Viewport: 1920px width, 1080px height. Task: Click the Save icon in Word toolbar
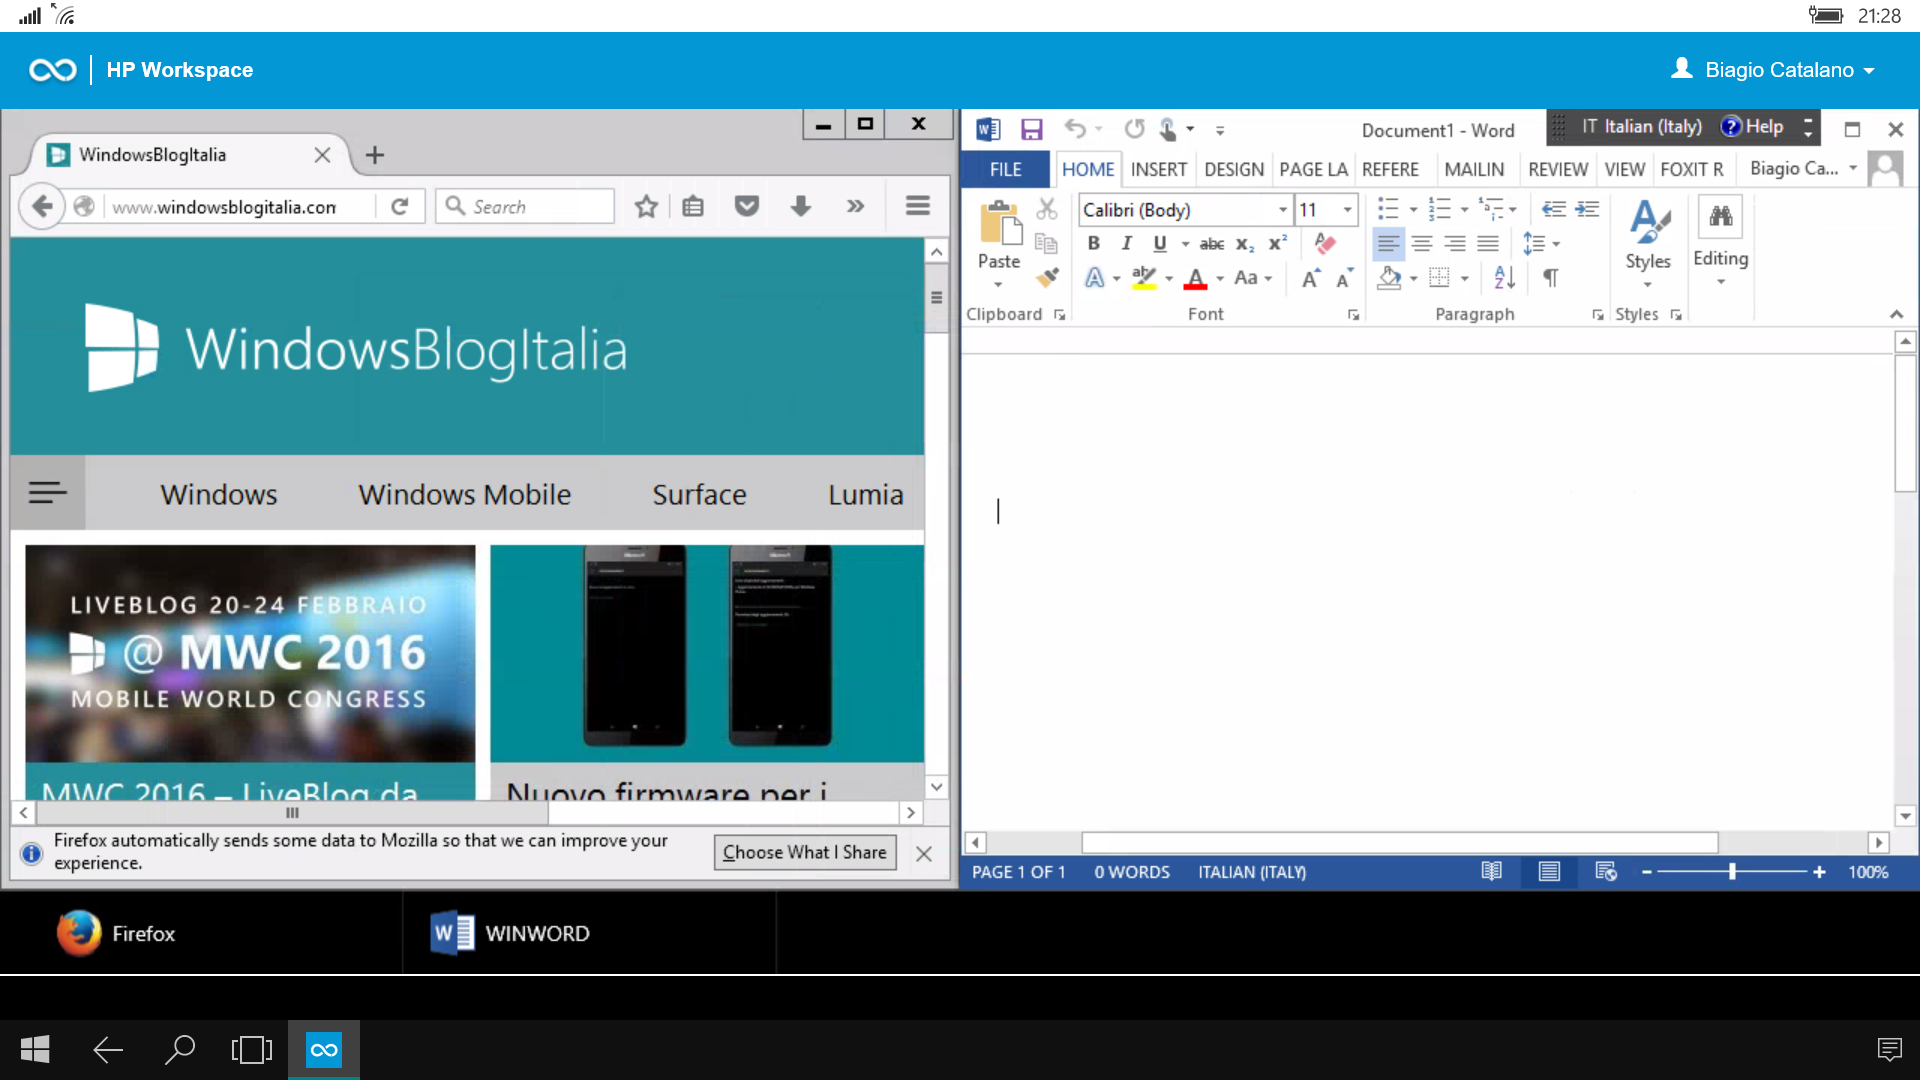[x=1031, y=129]
